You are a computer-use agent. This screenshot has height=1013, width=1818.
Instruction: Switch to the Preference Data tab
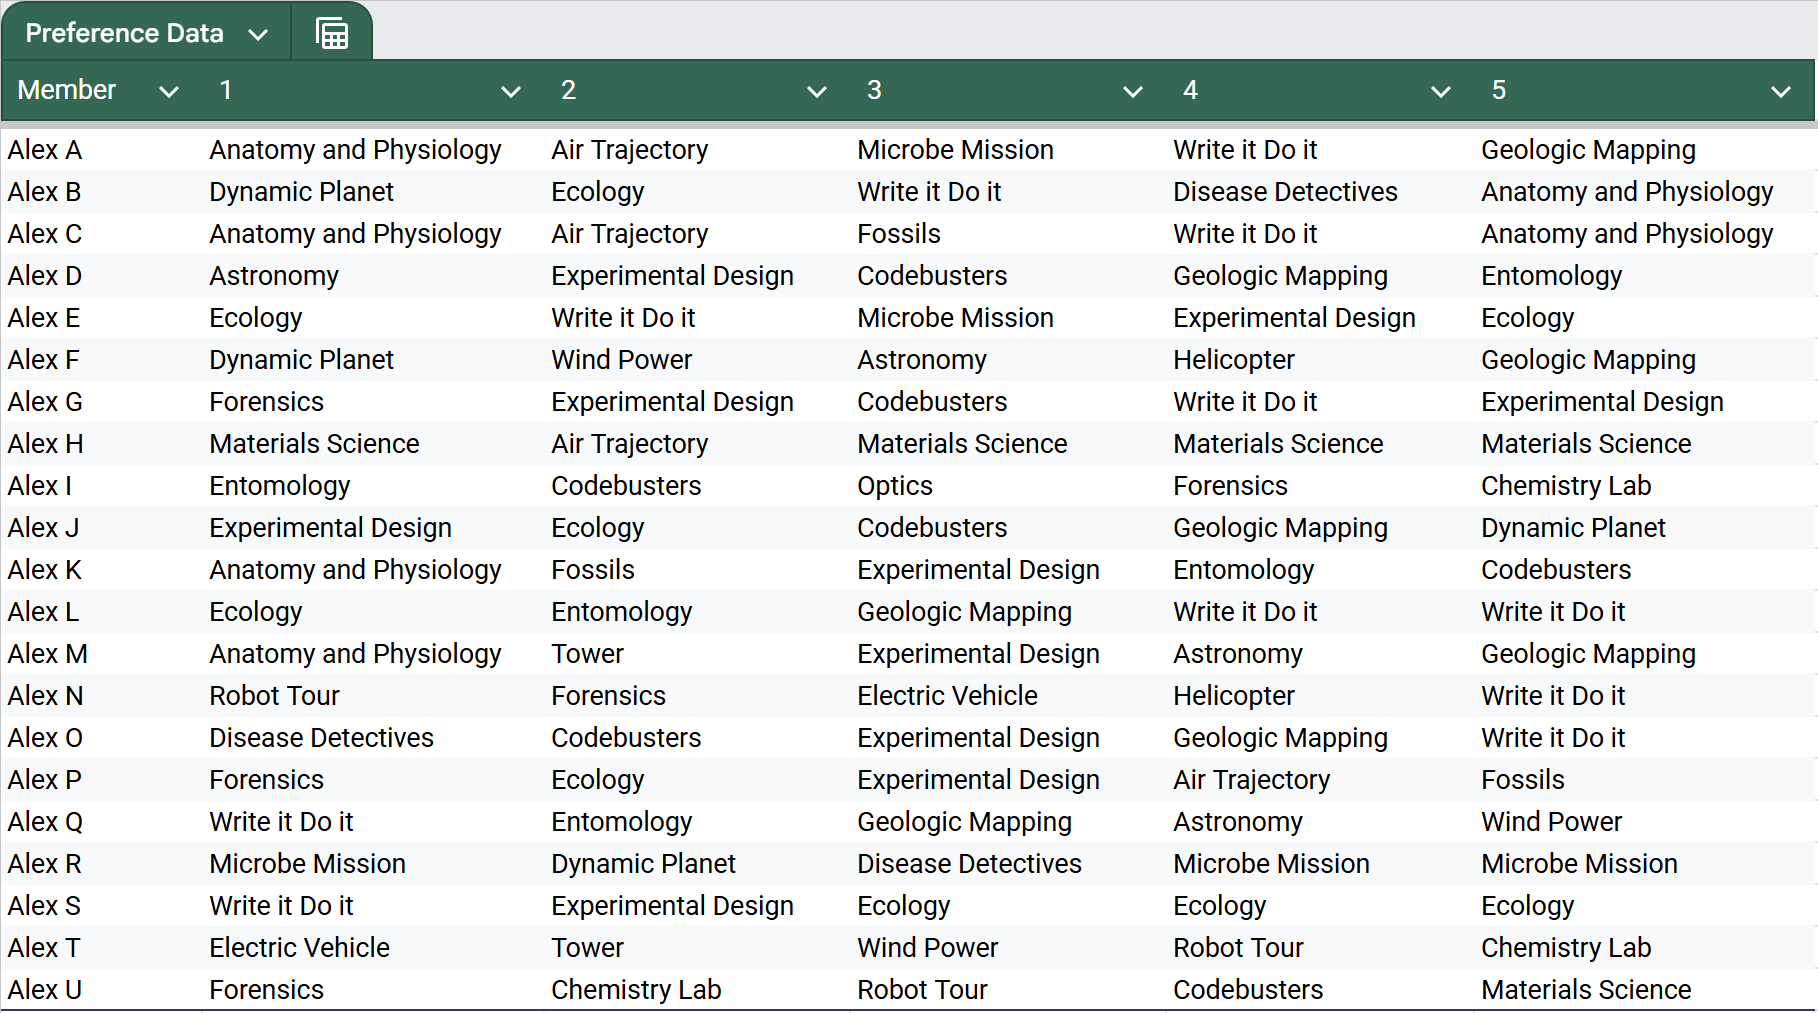point(123,32)
